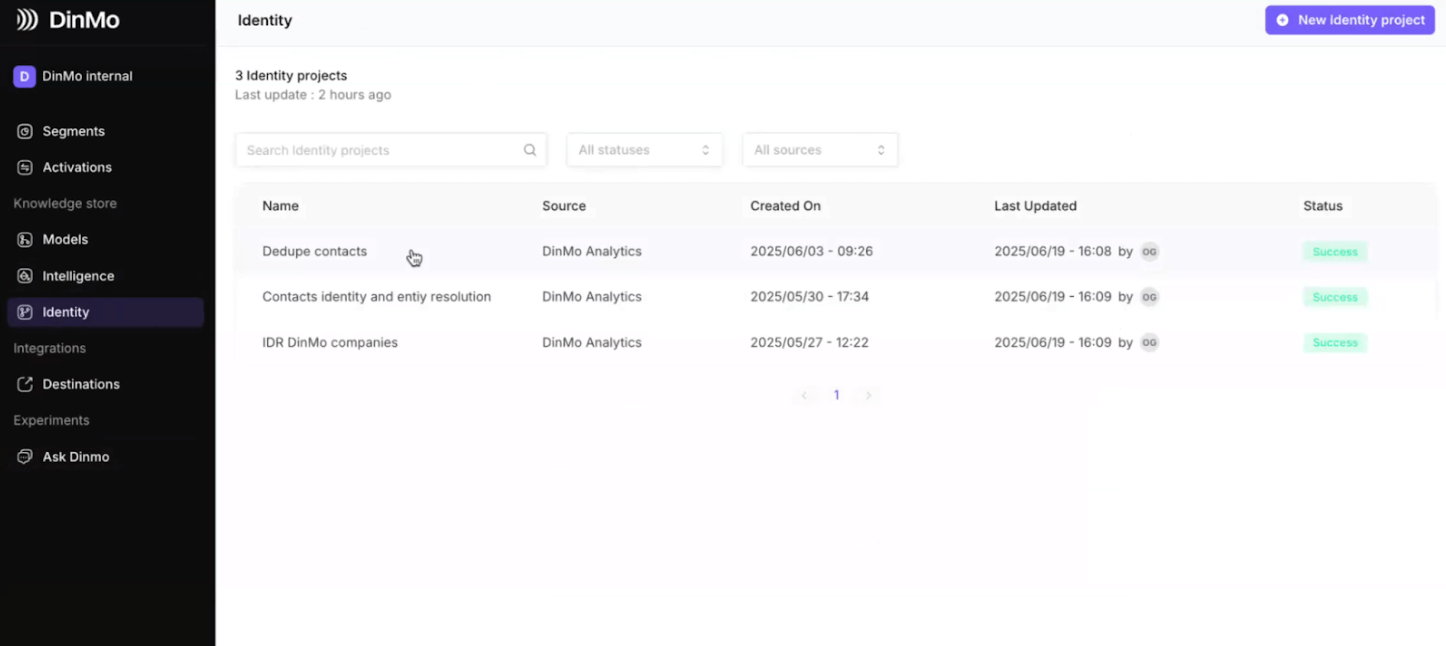The width and height of the screenshot is (1446, 646).
Task: Open the Destinations menu item
Action: point(105,384)
